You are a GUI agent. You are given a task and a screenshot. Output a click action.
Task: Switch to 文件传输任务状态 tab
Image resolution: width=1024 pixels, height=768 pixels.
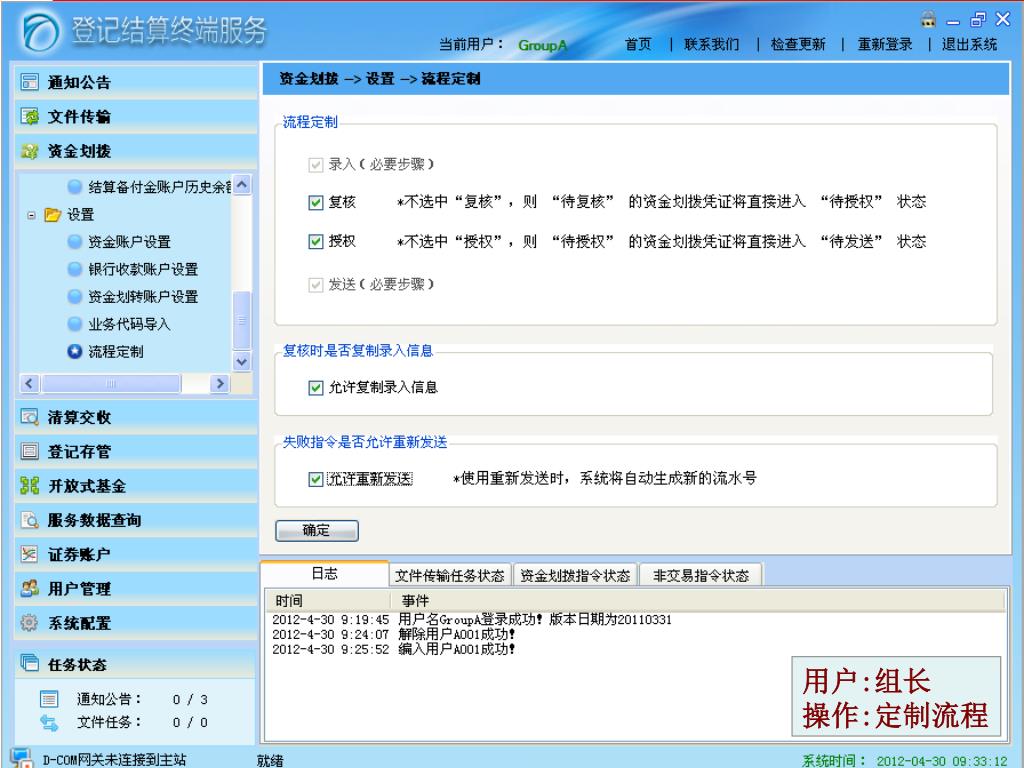pyautogui.click(x=450, y=575)
